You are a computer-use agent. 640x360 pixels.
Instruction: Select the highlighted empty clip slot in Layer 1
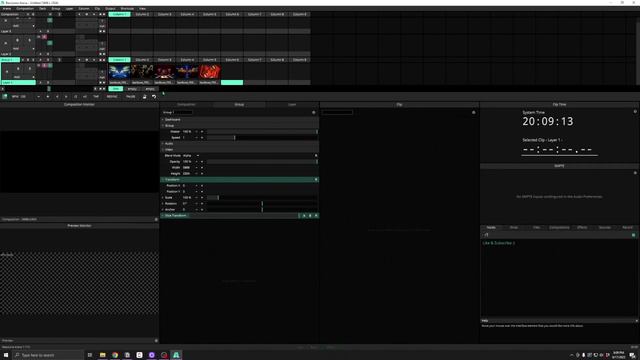tap(232, 82)
